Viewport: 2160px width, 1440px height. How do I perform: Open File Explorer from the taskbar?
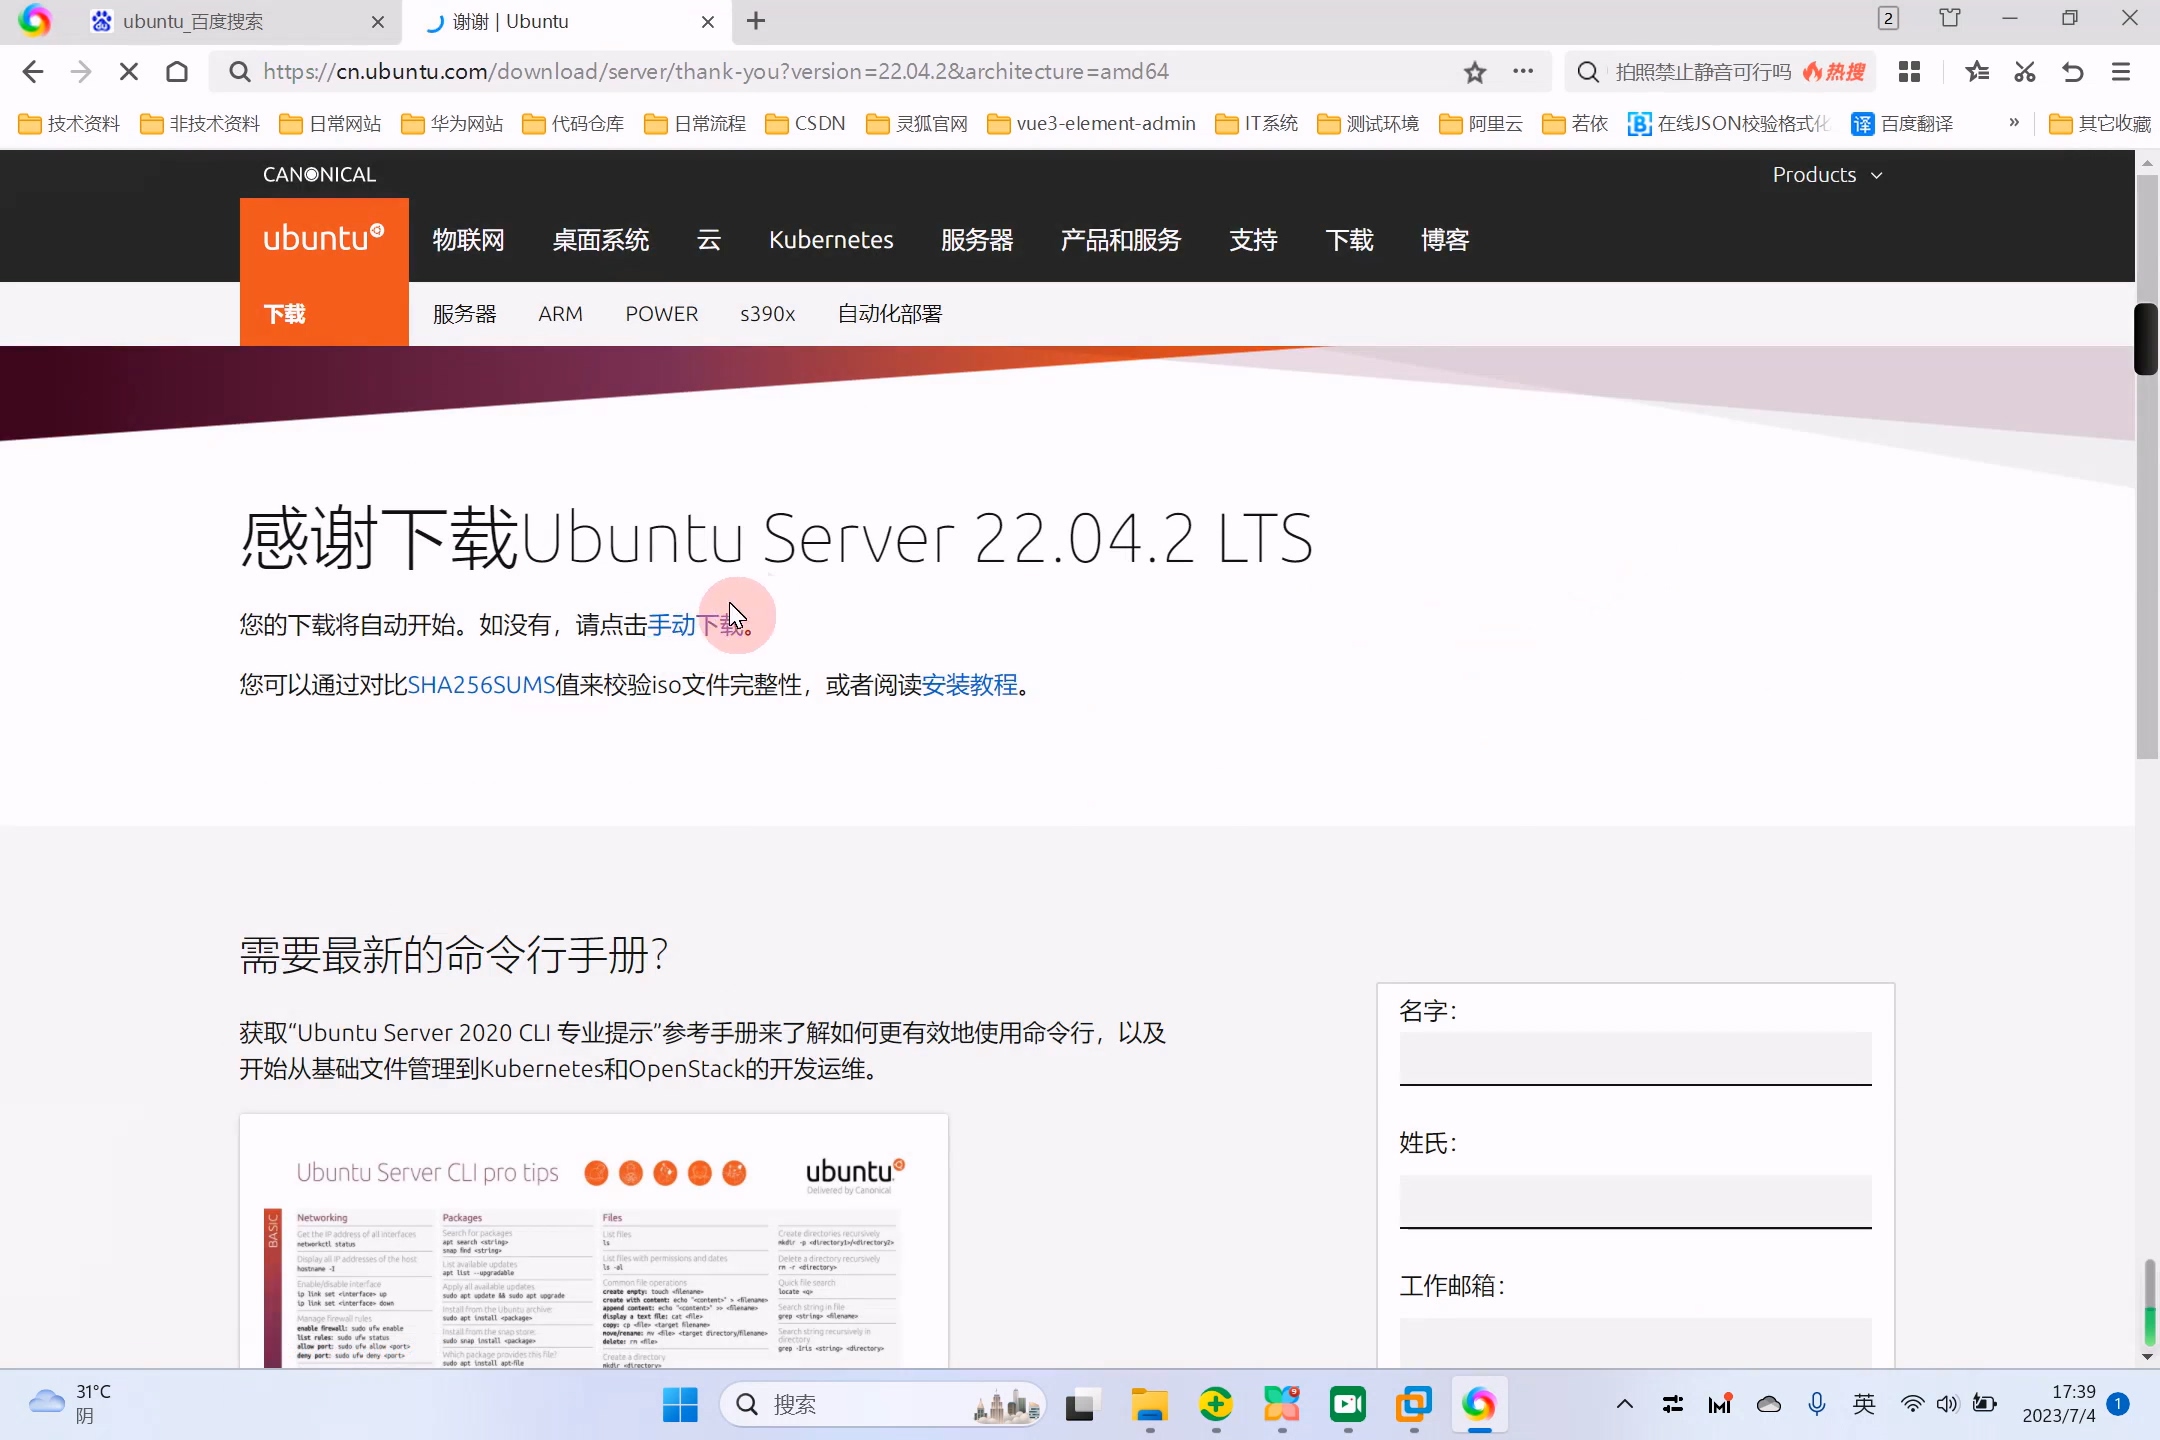(1149, 1405)
